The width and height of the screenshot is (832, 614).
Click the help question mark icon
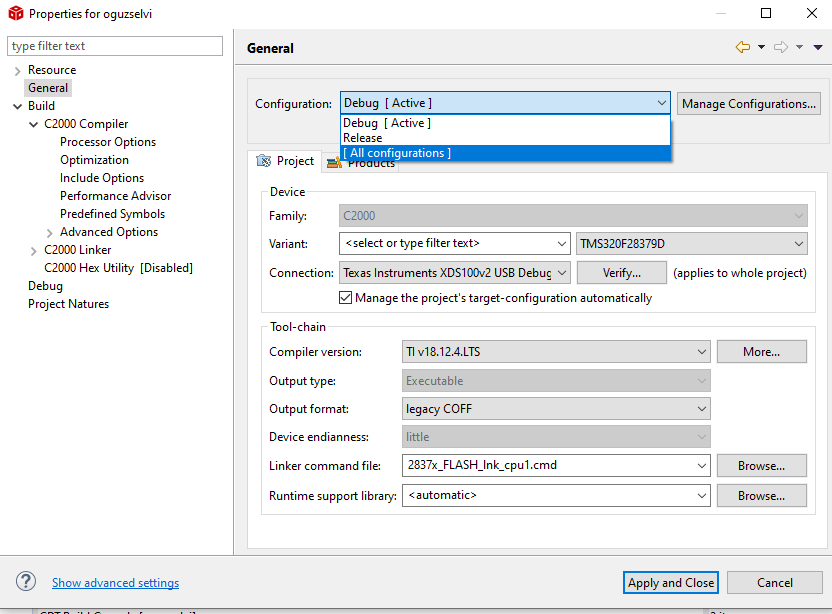tap(27, 582)
